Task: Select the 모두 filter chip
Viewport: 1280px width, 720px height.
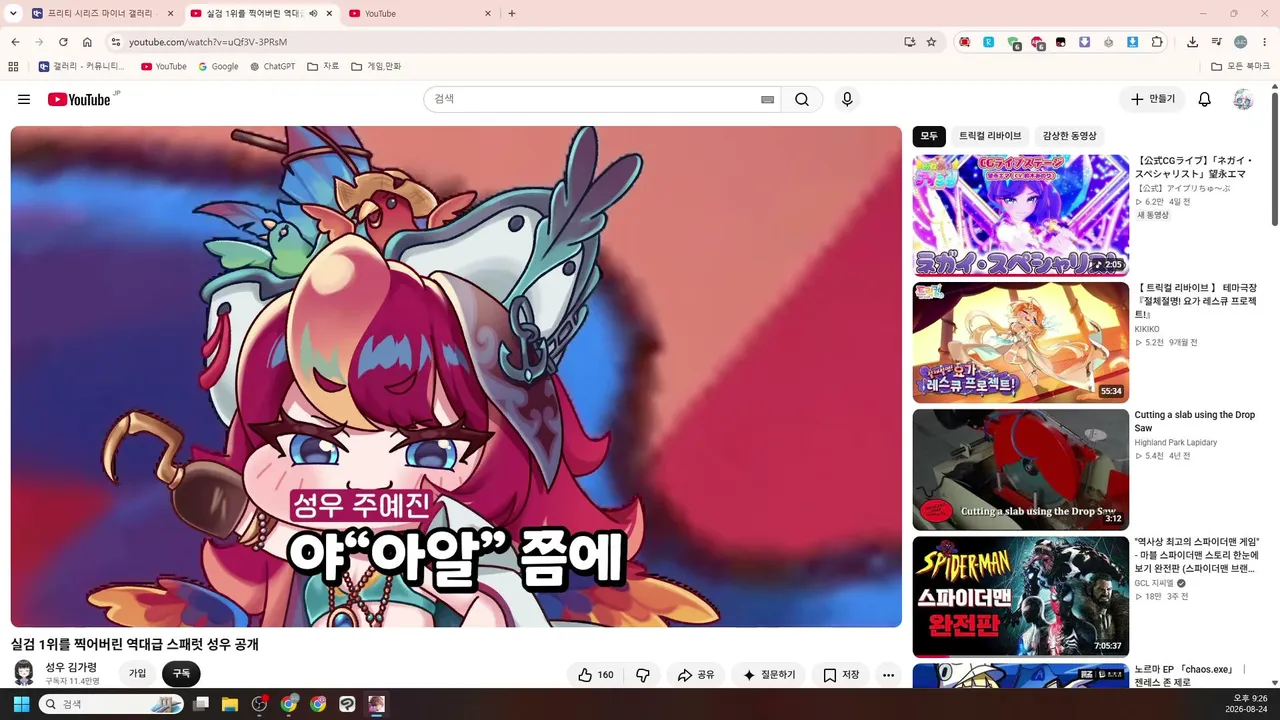Action: coord(929,136)
